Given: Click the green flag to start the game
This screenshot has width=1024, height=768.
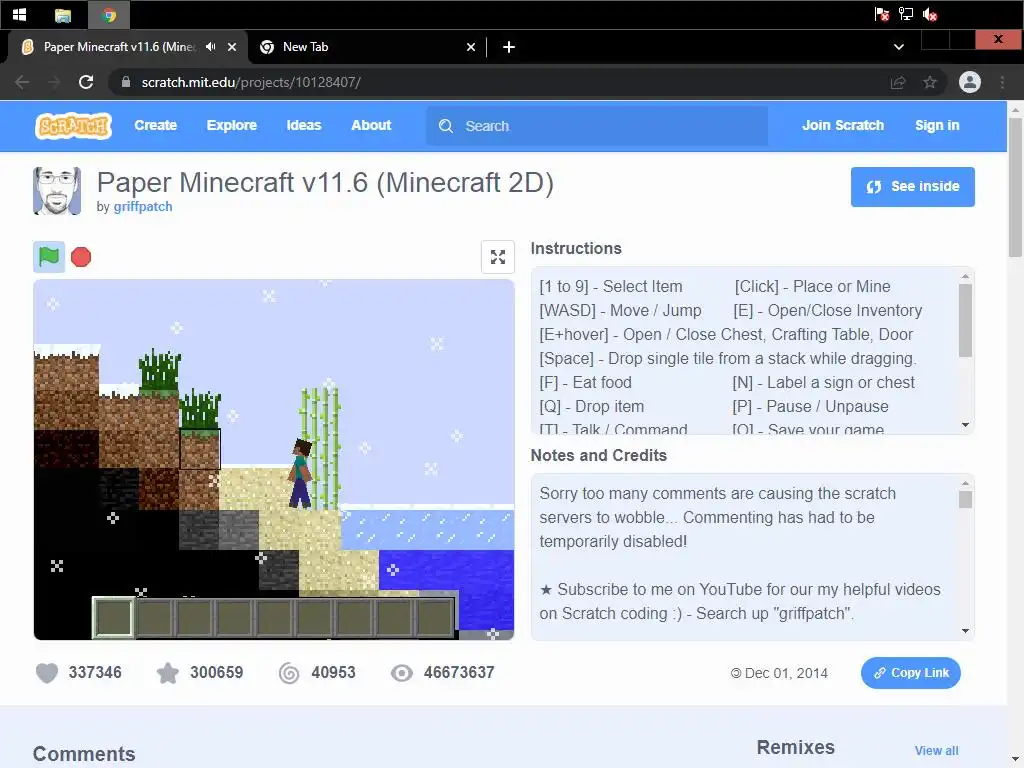Looking at the screenshot, I should pyautogui.click(x=49, y=257).
